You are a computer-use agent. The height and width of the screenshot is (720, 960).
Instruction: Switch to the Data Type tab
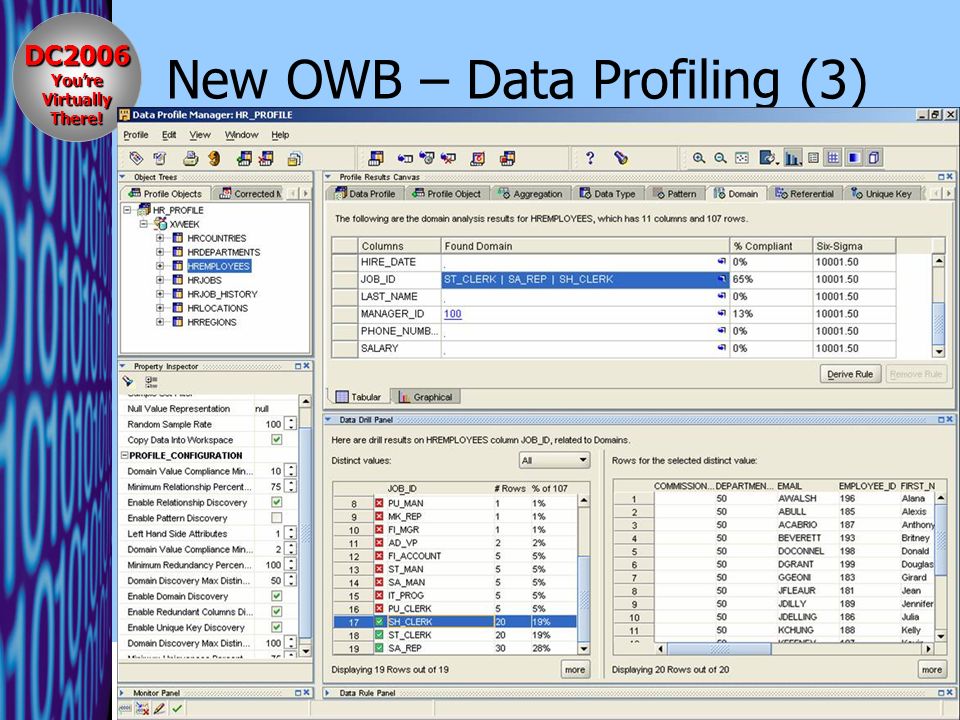click(x=607, y=193)
